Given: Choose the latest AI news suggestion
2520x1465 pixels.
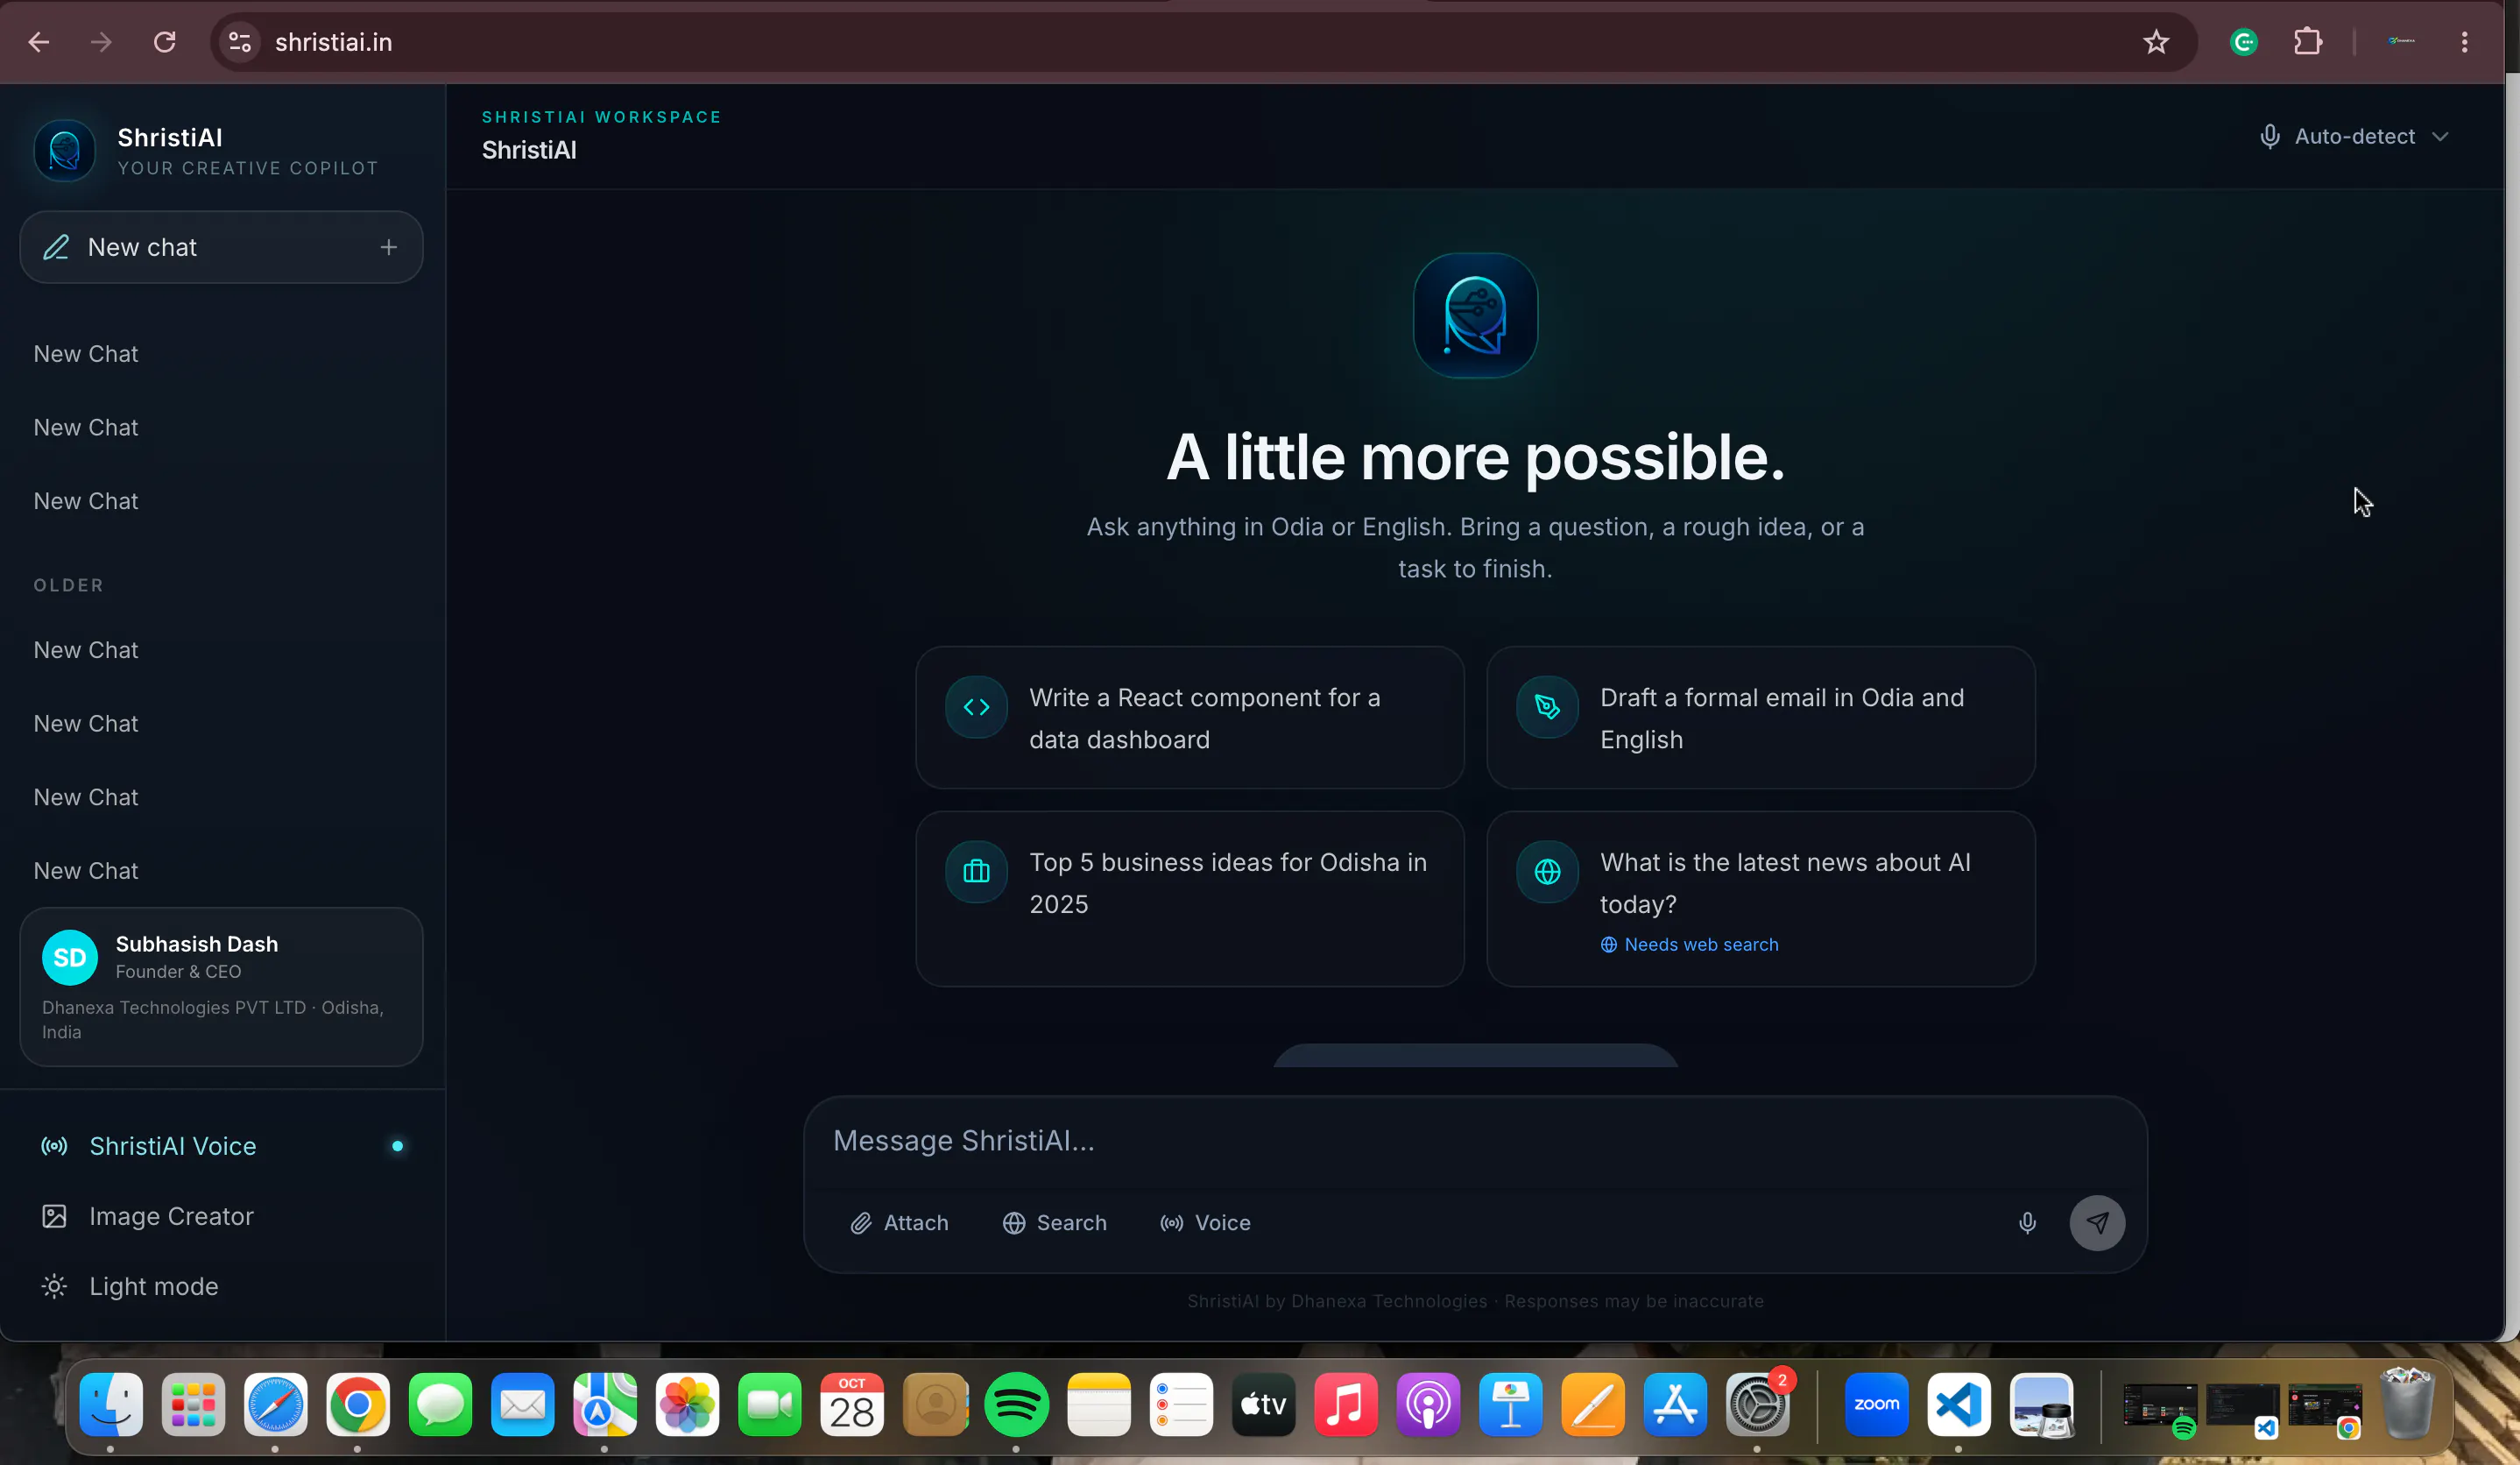Looking at the screenshot, I should coord(1760,898).
